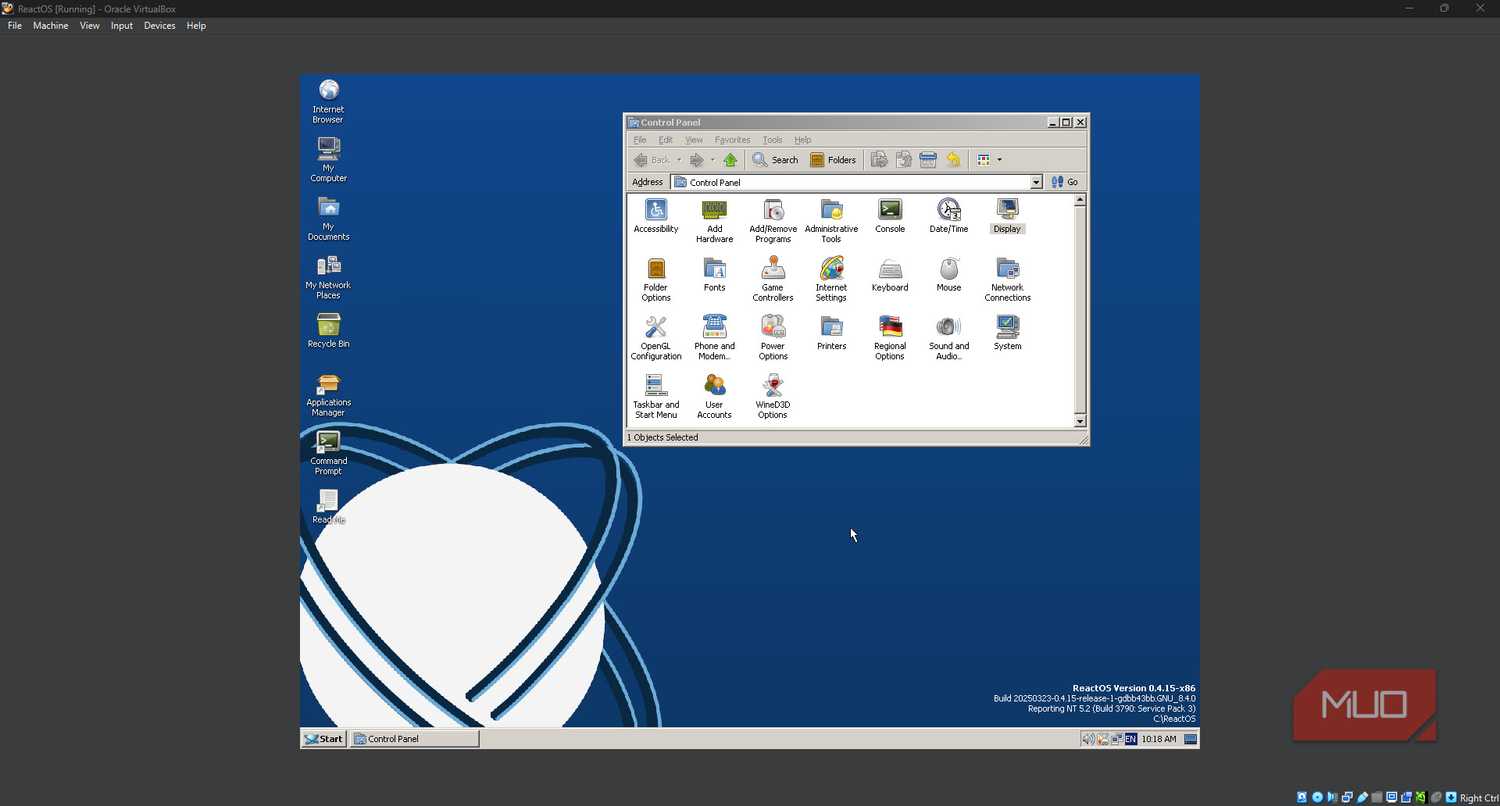1500x806 pixels.
Task: Open User Accounts
Action: (714, 397)
